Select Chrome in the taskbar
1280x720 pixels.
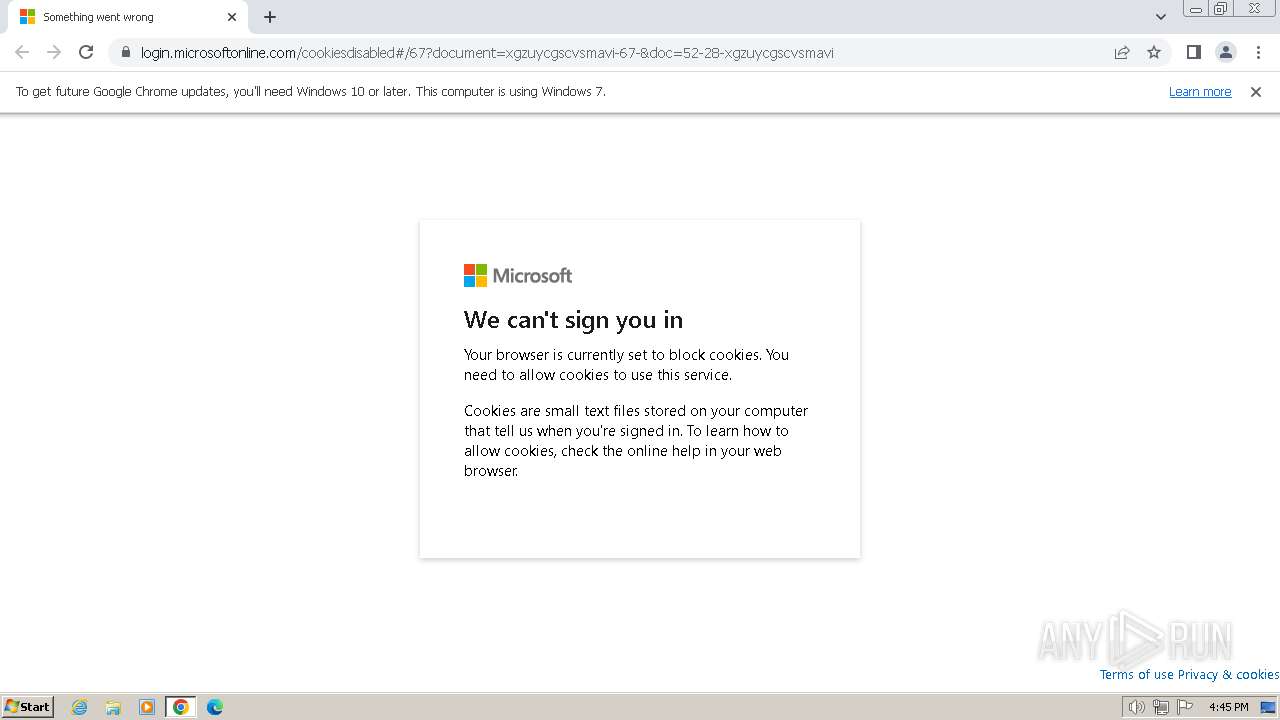181,707
